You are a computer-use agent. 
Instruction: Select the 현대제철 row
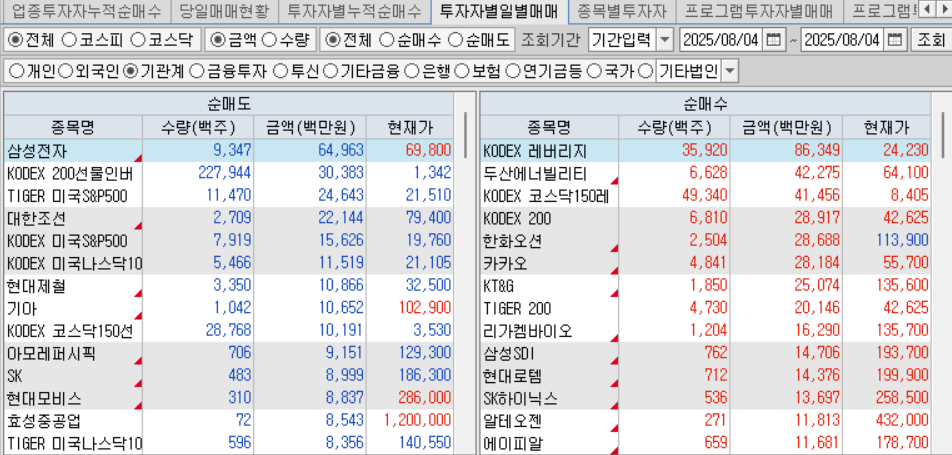(x=228, y=286)
